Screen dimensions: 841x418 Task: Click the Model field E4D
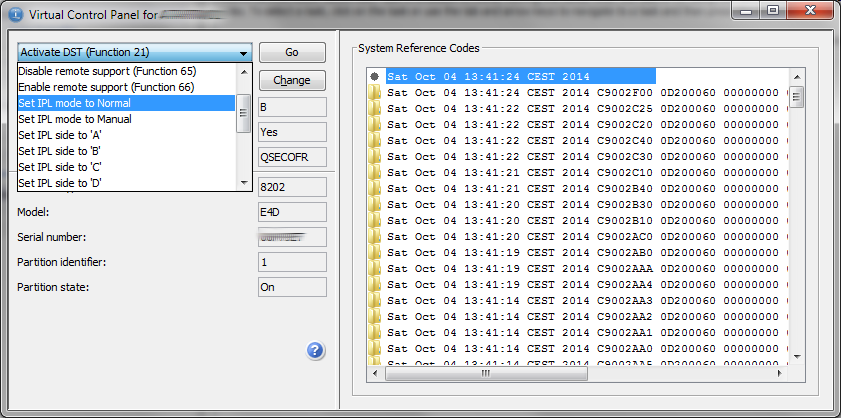click(292, 212)
